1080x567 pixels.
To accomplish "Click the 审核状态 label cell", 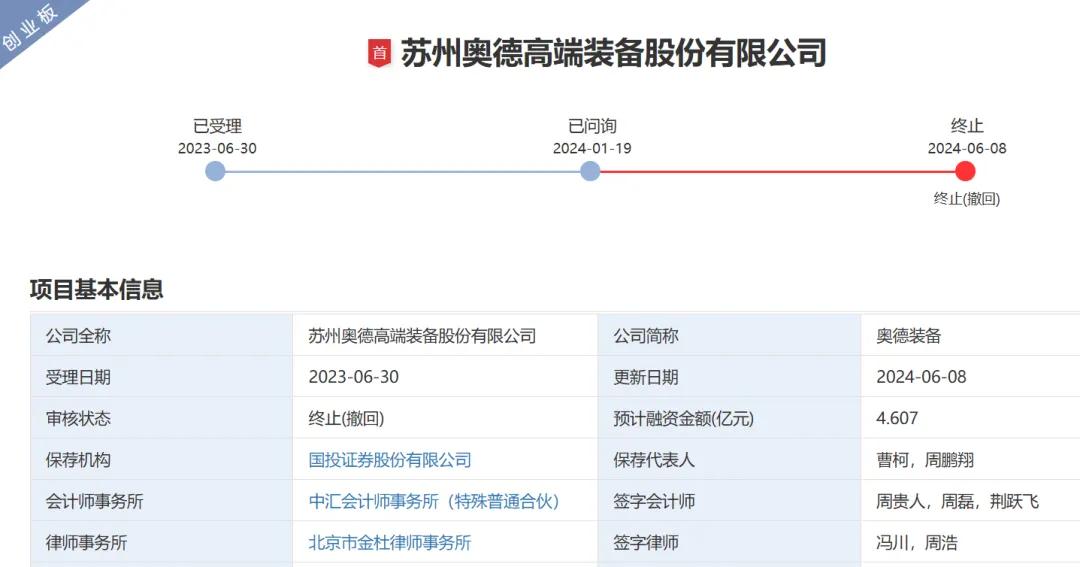I will [162, 418].
